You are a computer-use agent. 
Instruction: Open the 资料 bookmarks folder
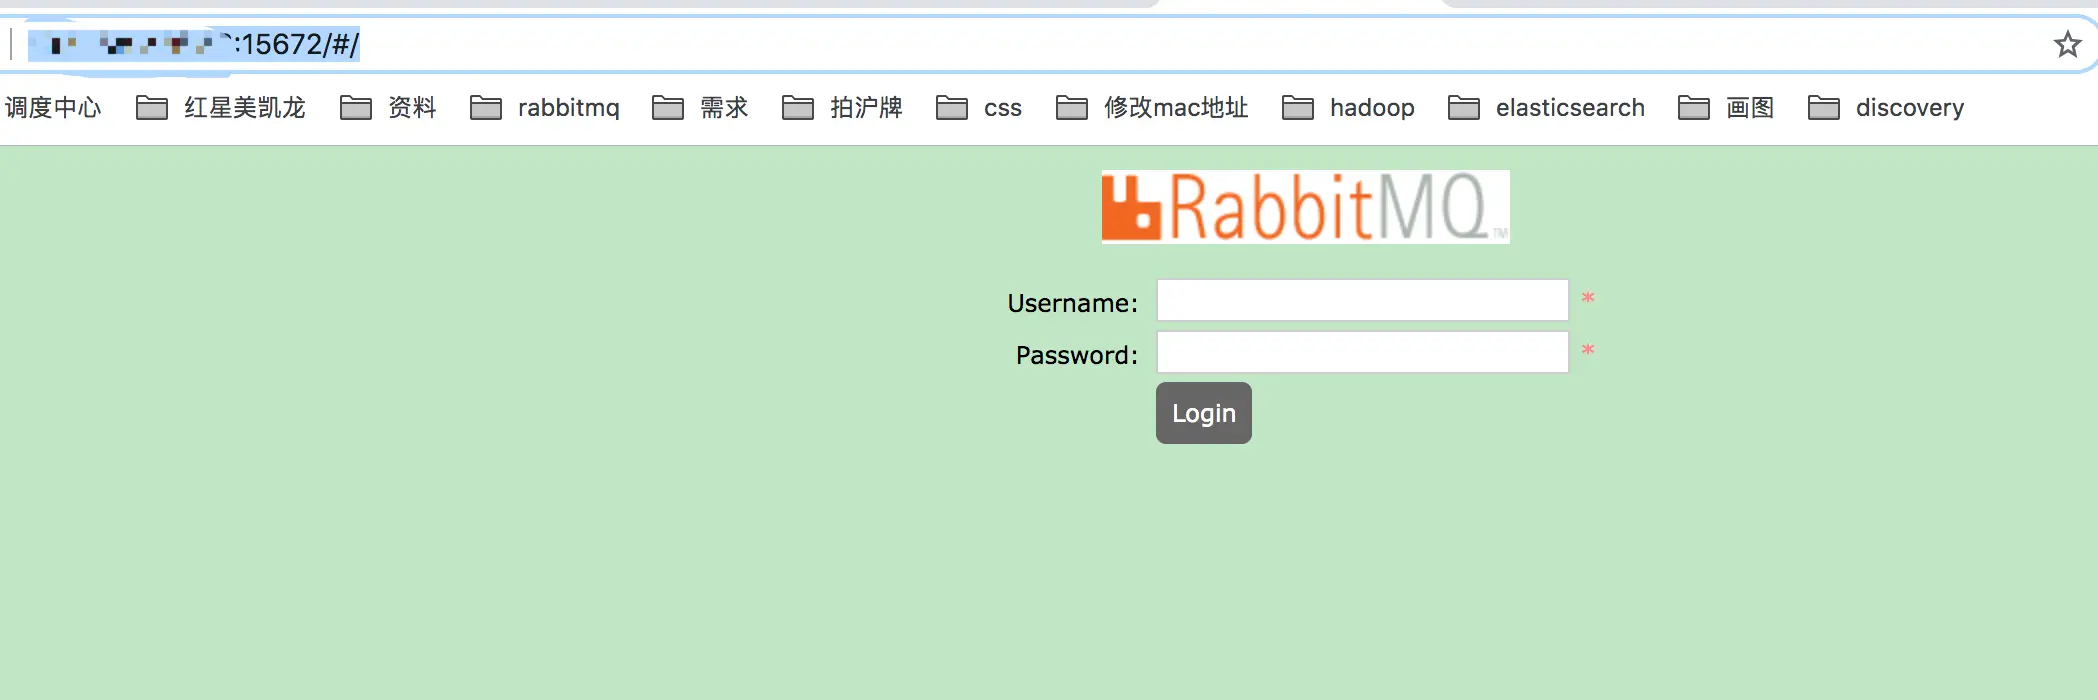coord(388,107)
